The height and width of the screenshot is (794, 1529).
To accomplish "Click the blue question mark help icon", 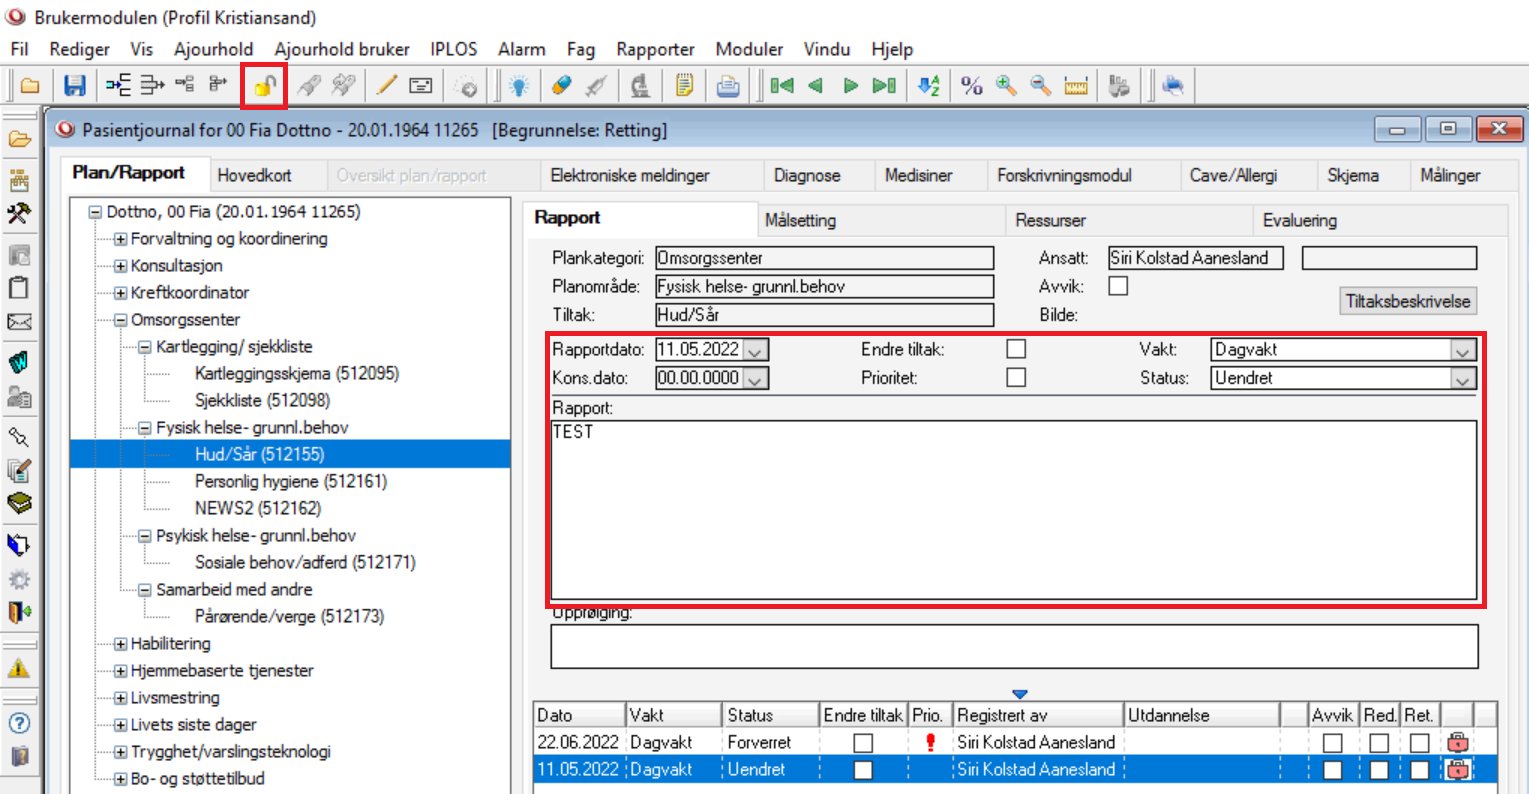I will [19, 723].
